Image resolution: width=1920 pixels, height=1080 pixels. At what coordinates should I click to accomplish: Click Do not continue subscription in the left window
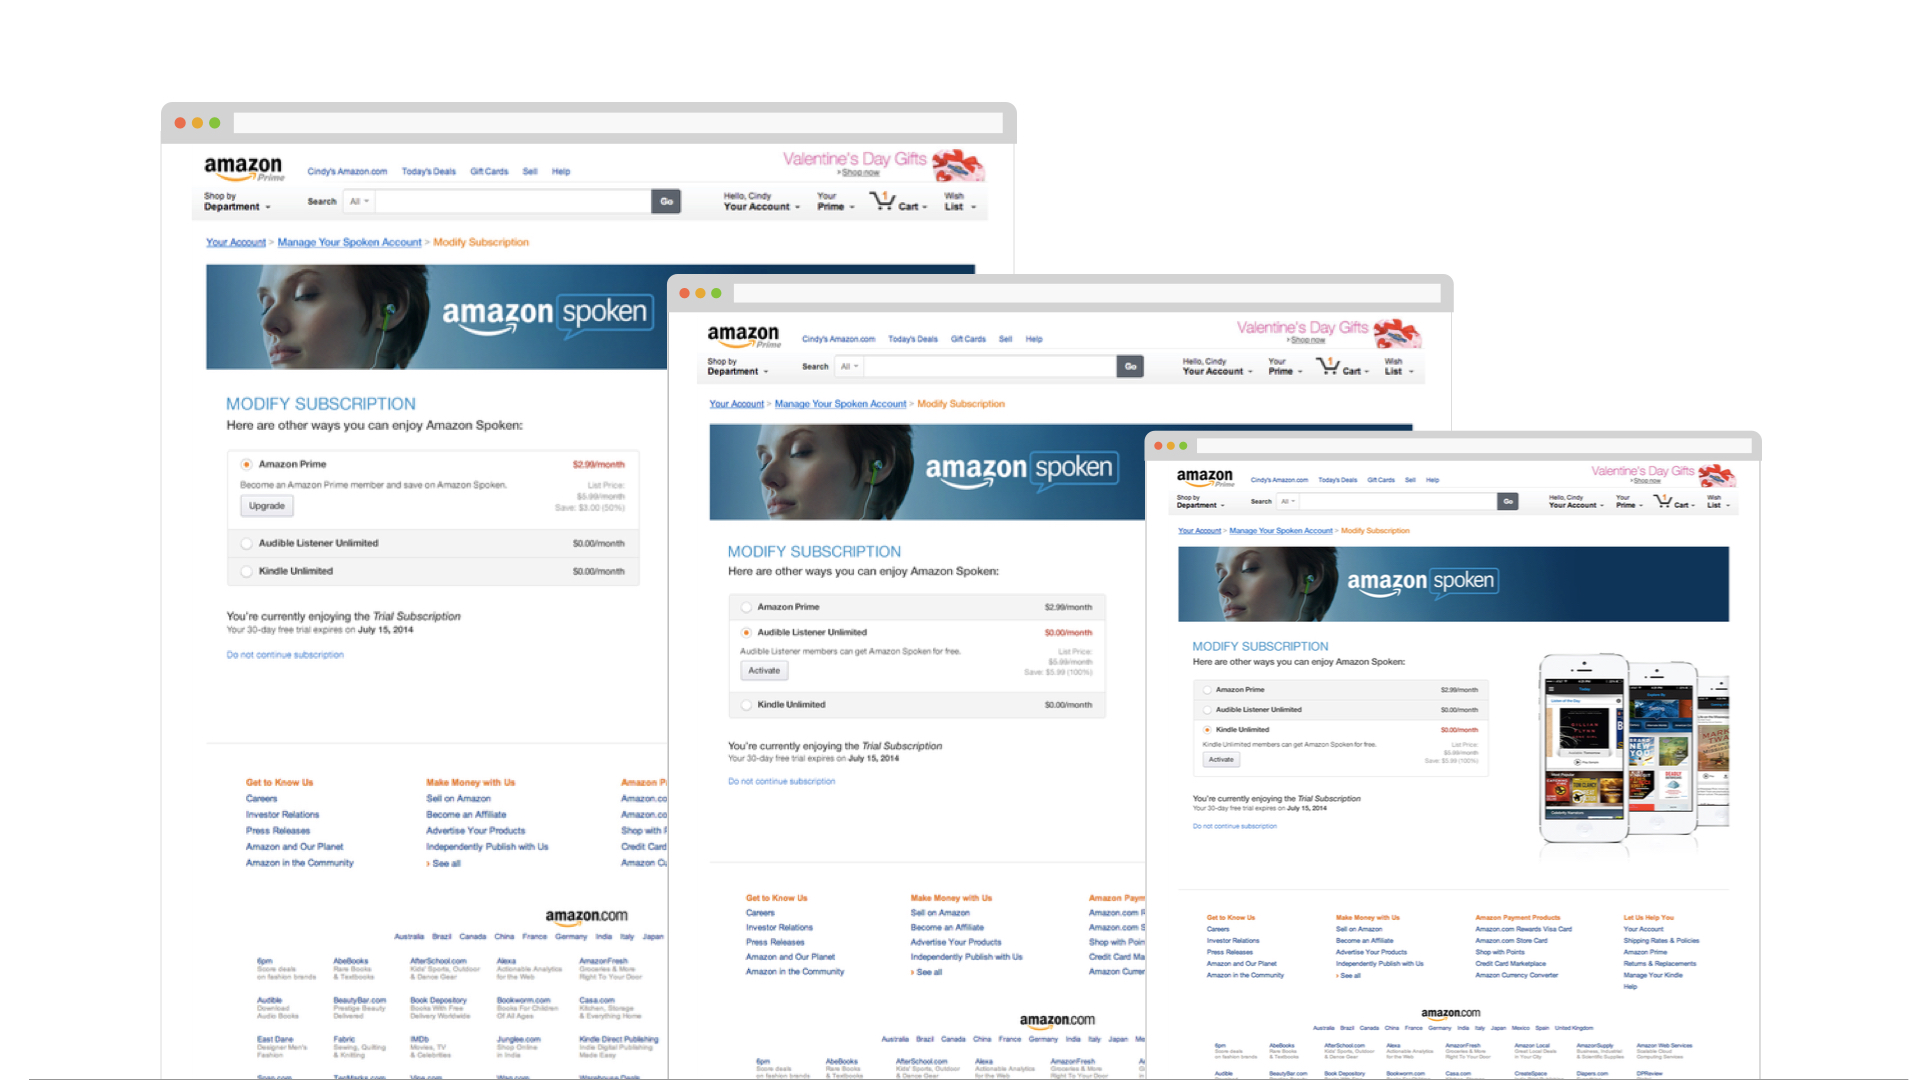click(285, 655)
